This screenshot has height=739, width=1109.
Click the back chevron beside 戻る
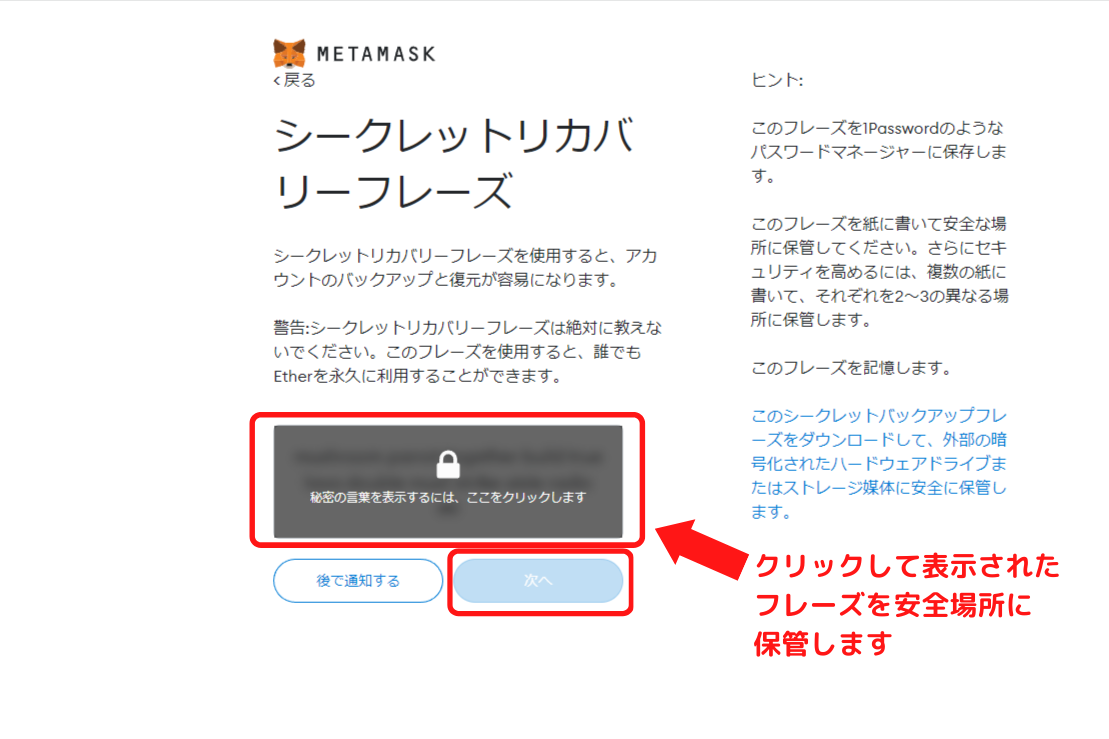(x=277, y=81)
